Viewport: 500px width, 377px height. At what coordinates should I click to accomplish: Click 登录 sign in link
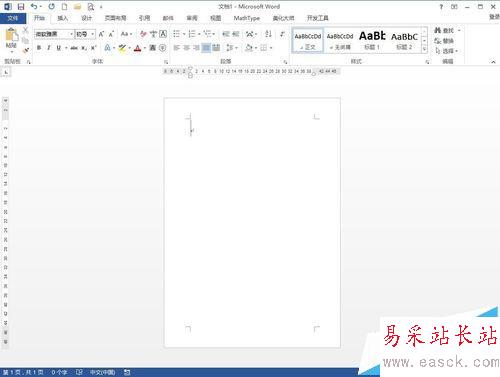tap(495, 17)
